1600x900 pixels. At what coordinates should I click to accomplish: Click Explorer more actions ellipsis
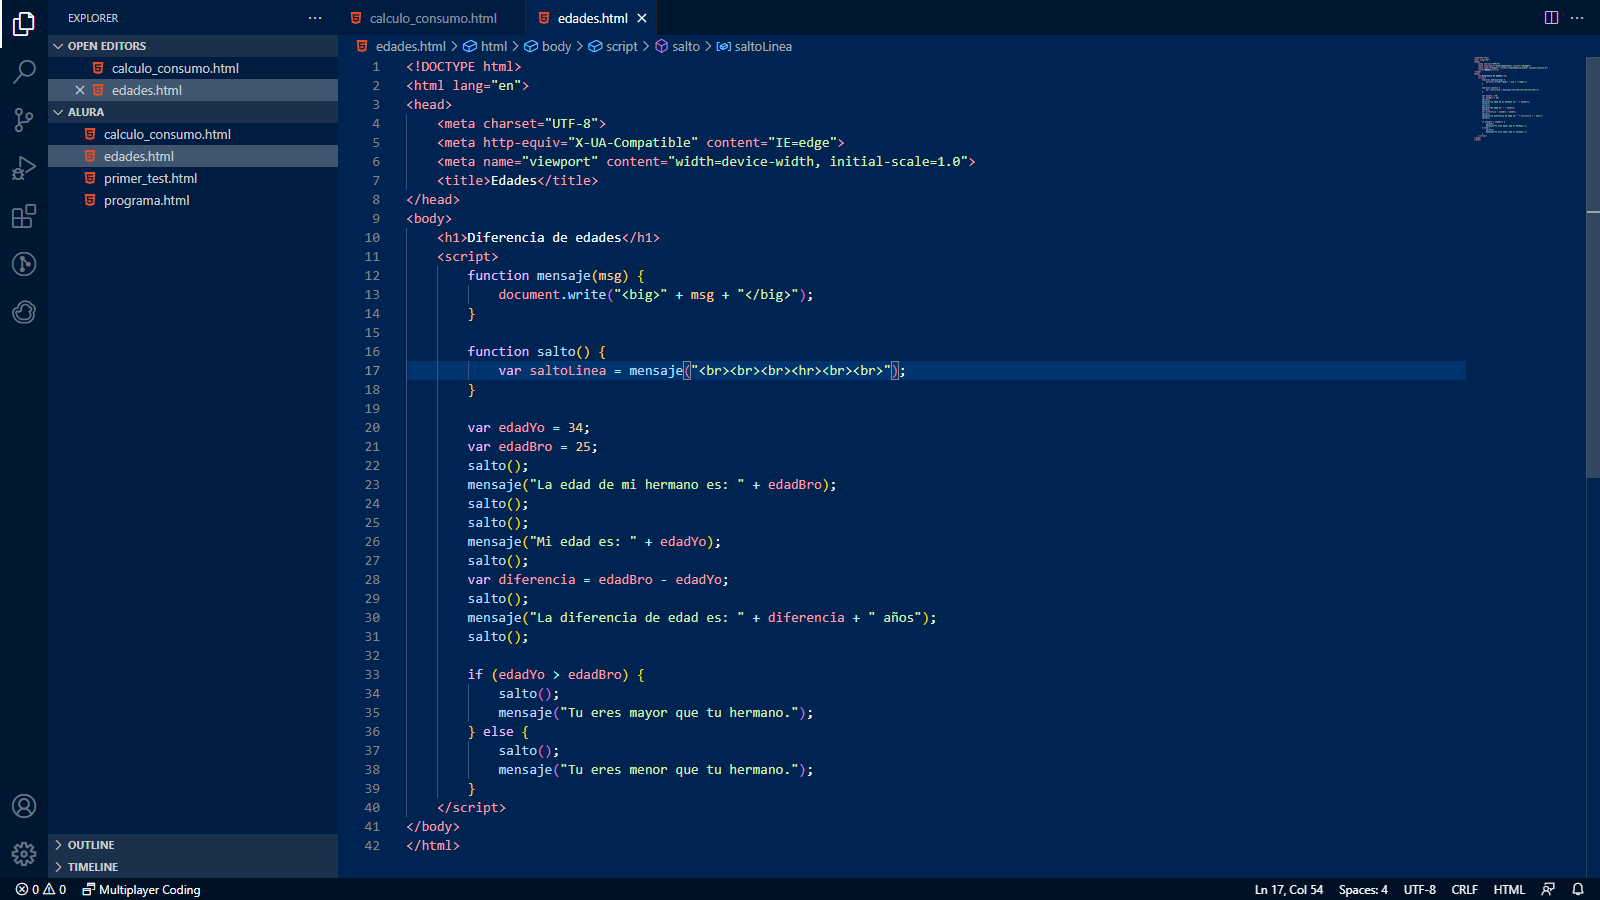315,18
